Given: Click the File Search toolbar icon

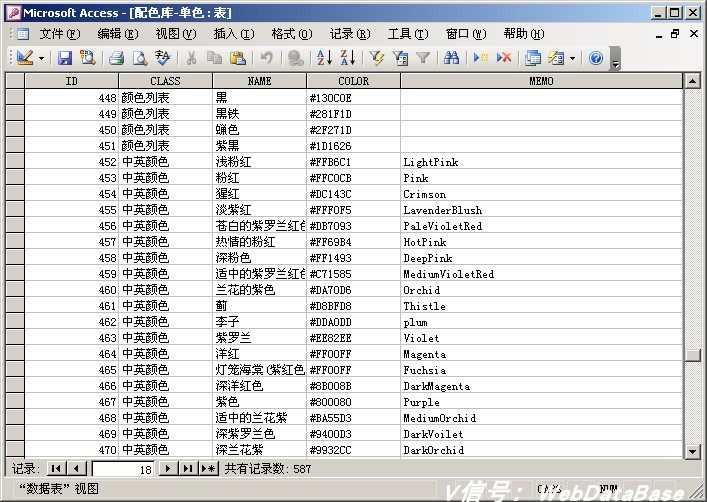Looking at the screenshot, I should pyautogui.click(x=87, y=58).
